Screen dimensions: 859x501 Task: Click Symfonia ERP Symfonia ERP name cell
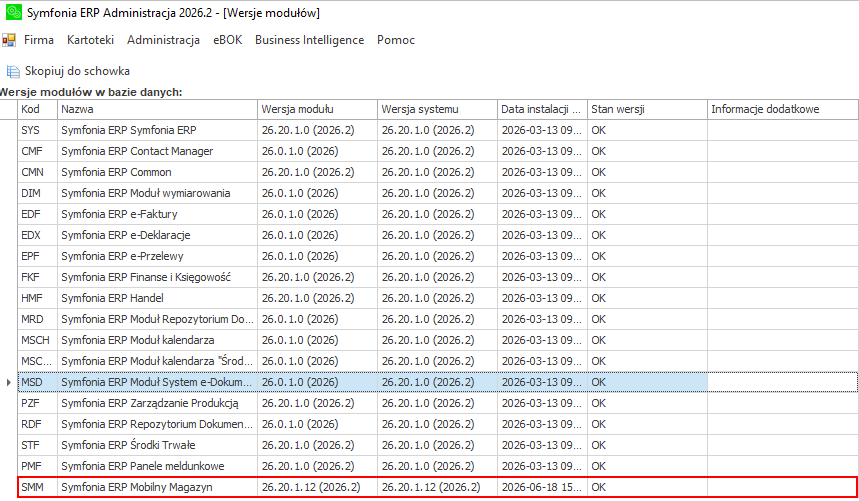(x=157, y=130)
